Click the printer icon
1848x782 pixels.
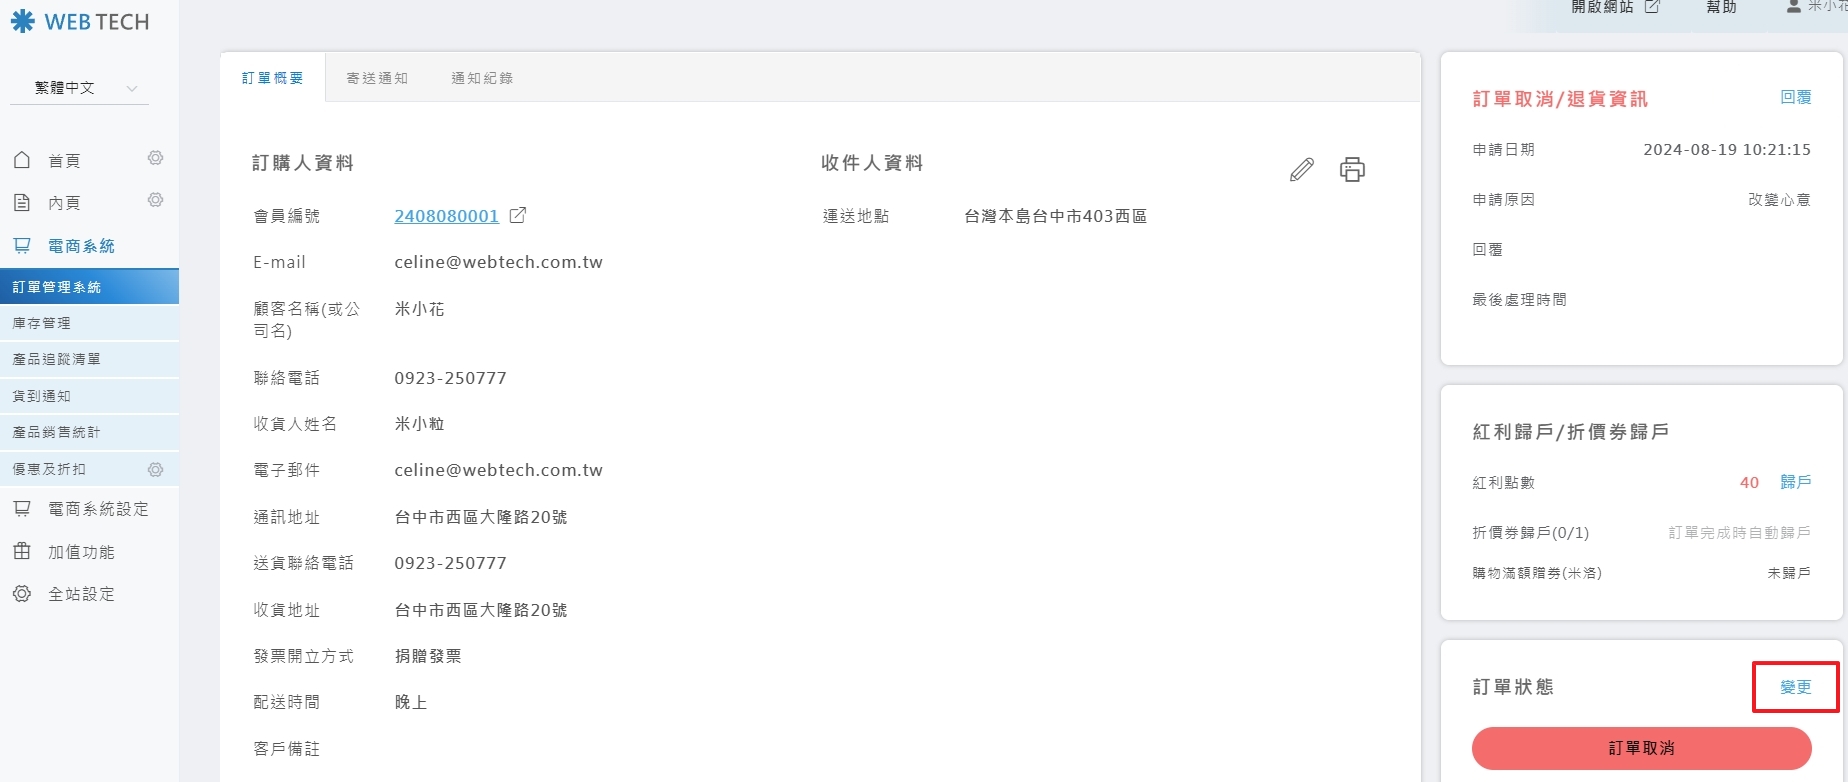coord(1352,170)
